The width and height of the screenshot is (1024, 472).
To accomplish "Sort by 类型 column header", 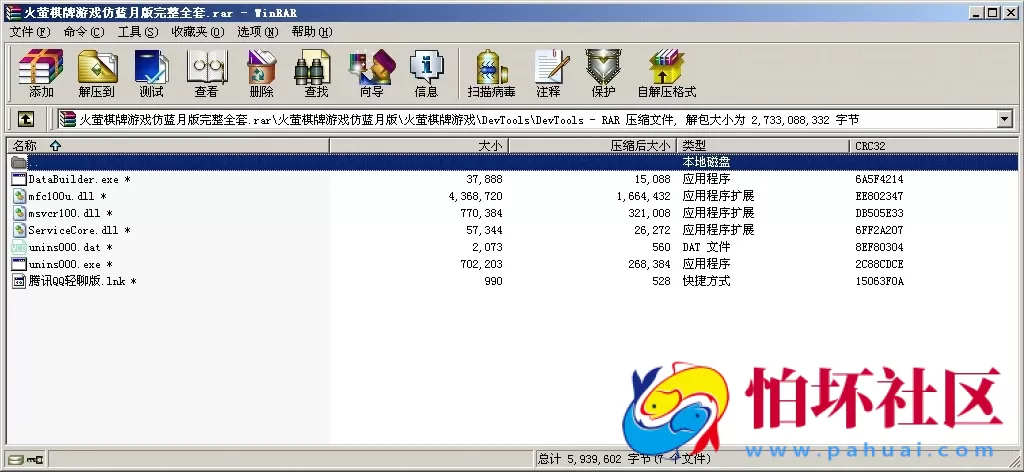I will click(x=763, y=145).
